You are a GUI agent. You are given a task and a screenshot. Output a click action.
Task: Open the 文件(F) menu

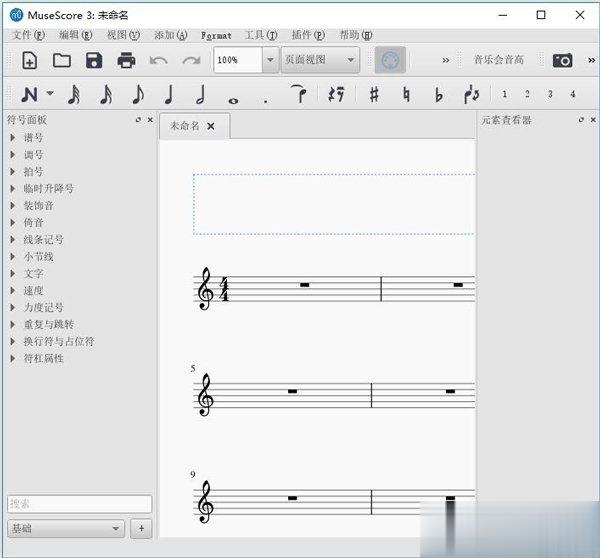29,35
